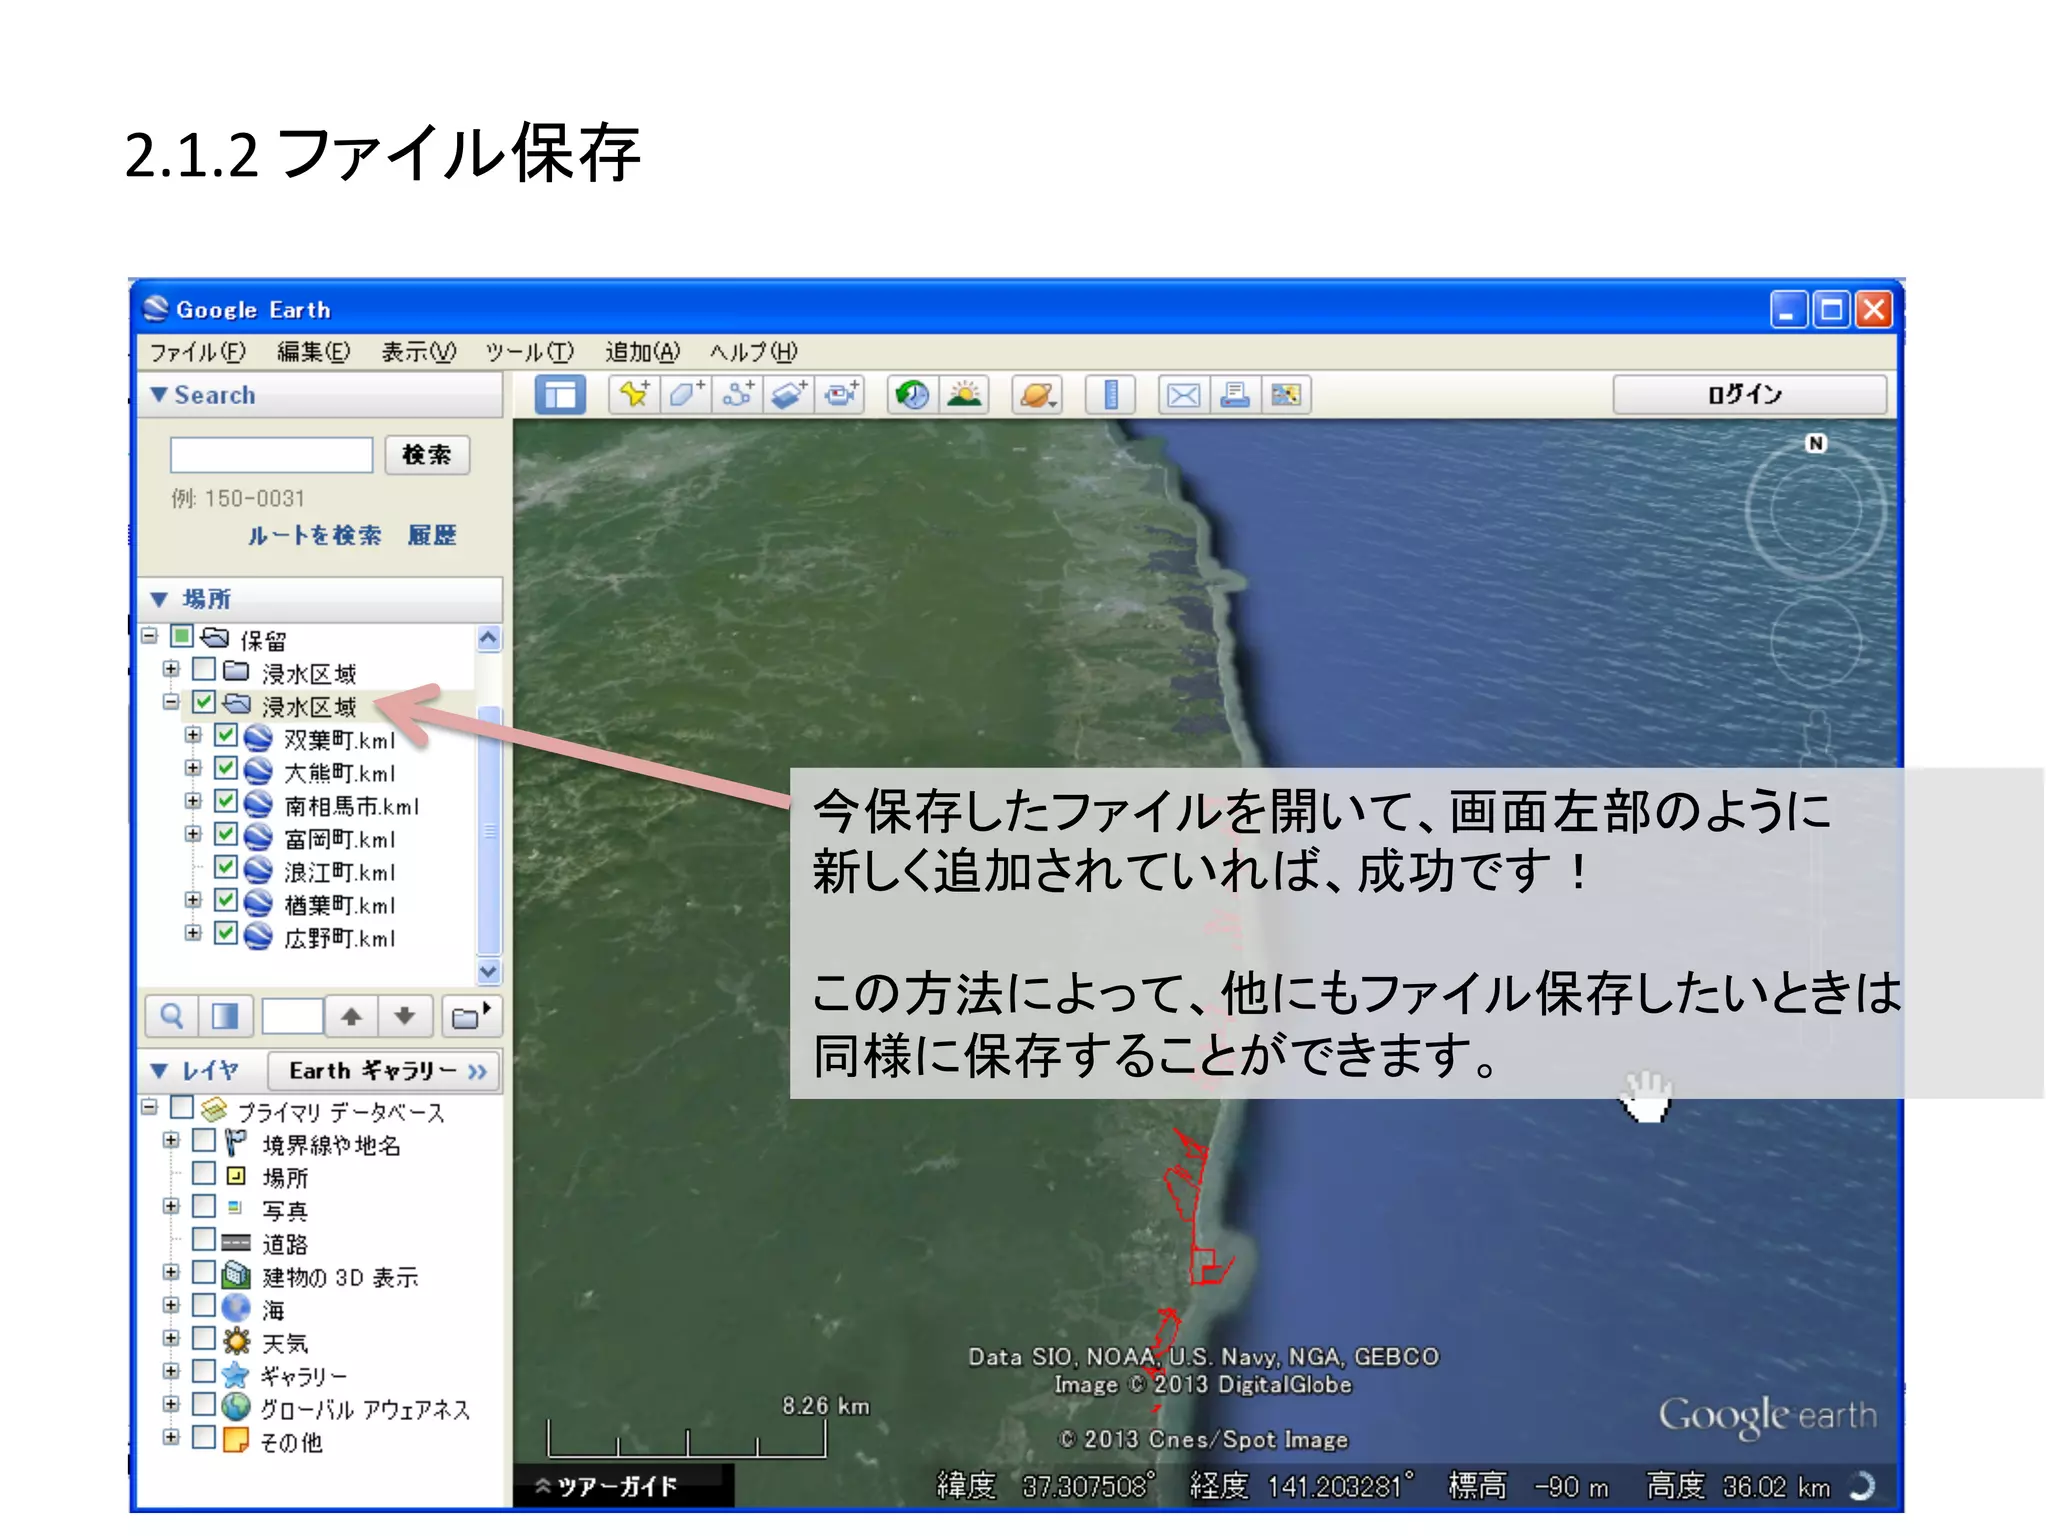Click the Print icon
The width and height of the screenshot is (2048, 1536).
click(1236, 395)
